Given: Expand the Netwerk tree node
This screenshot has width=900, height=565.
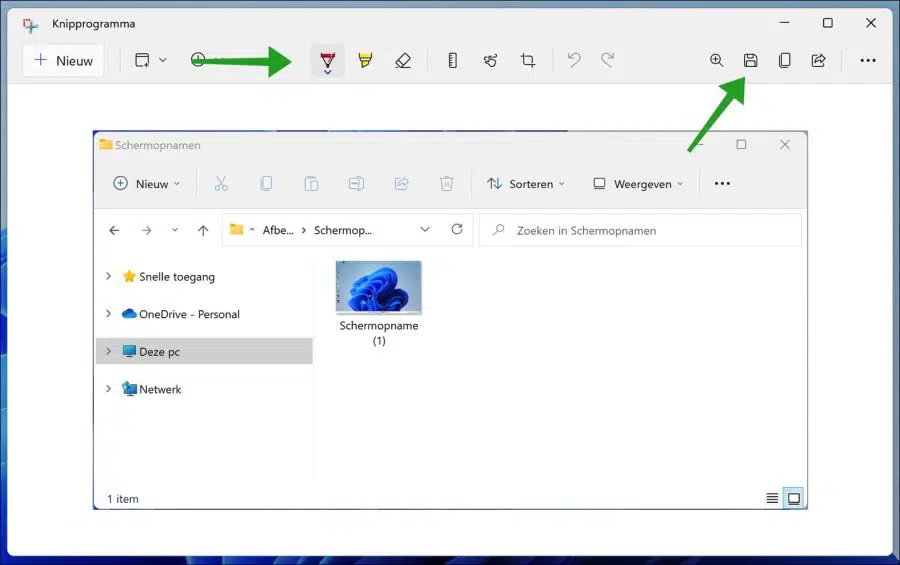Looking at the screenshot, I should pos(108,389).
